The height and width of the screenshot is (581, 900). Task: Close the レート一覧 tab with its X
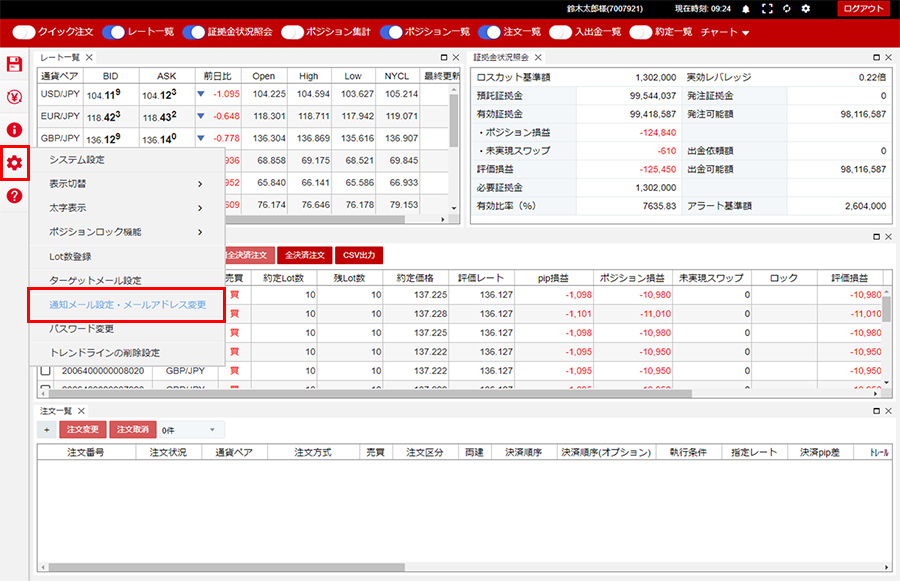click(x=89, y=57)
